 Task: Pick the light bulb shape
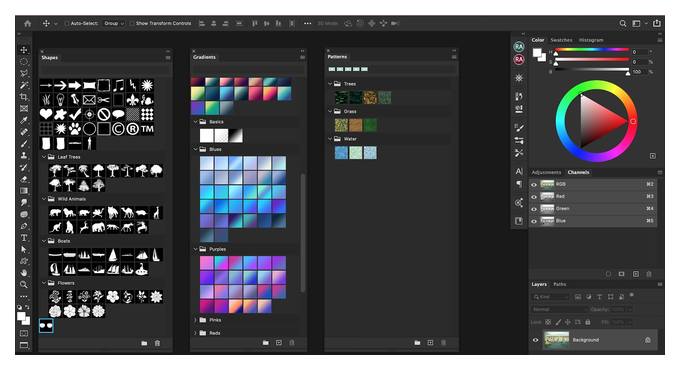coord(60,100)
